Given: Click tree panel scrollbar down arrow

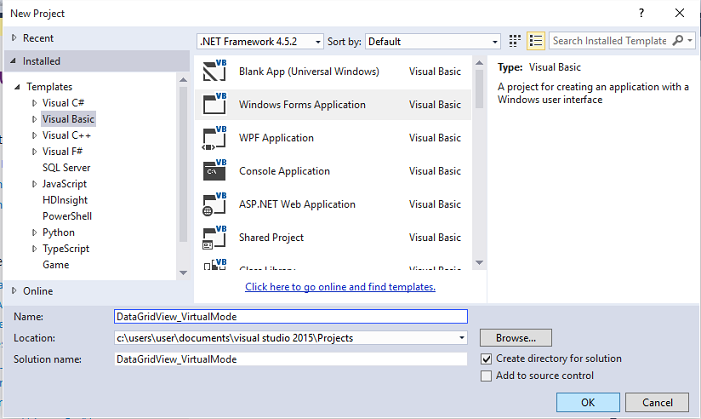Looking at the screenshot, I should (x=183, y=273).
